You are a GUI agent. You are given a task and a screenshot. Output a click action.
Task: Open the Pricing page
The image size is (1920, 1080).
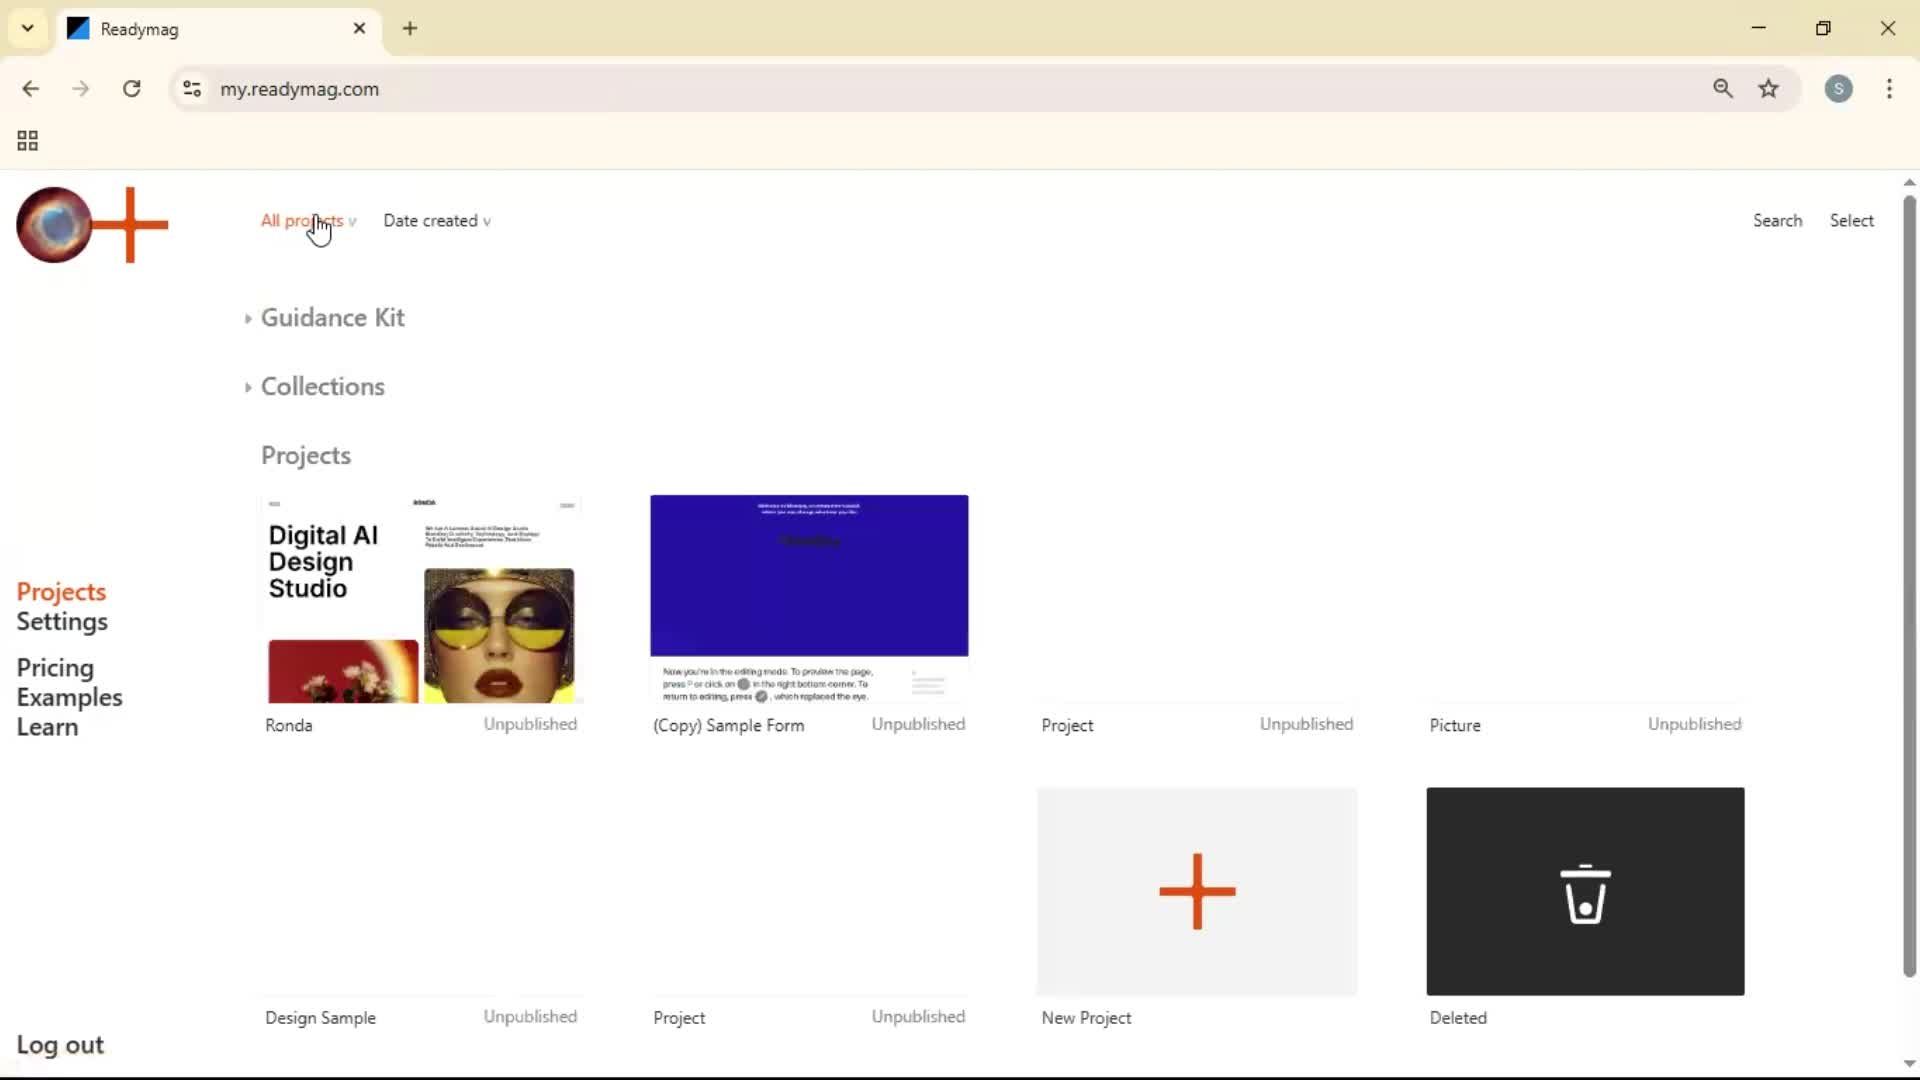click(x=55, y=668)
